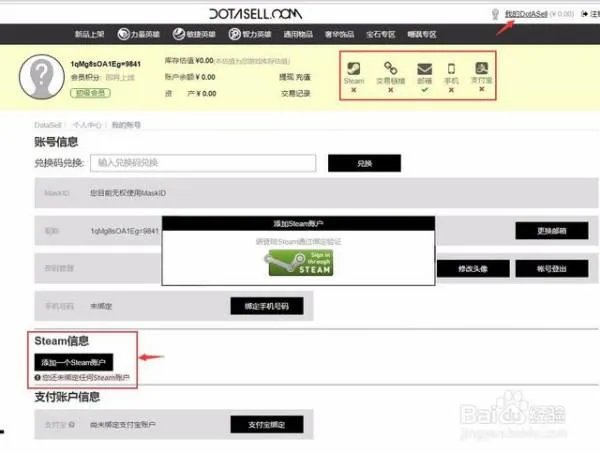The image size is (600, 454).
Task: Click the mobile phone status icon
Action: [x=451, y=69]
